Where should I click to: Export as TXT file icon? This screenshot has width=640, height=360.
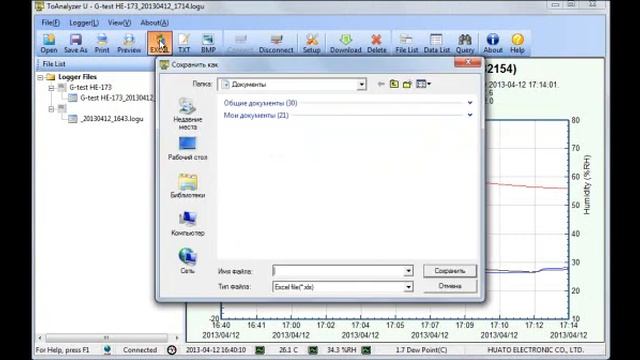point(184,43)
